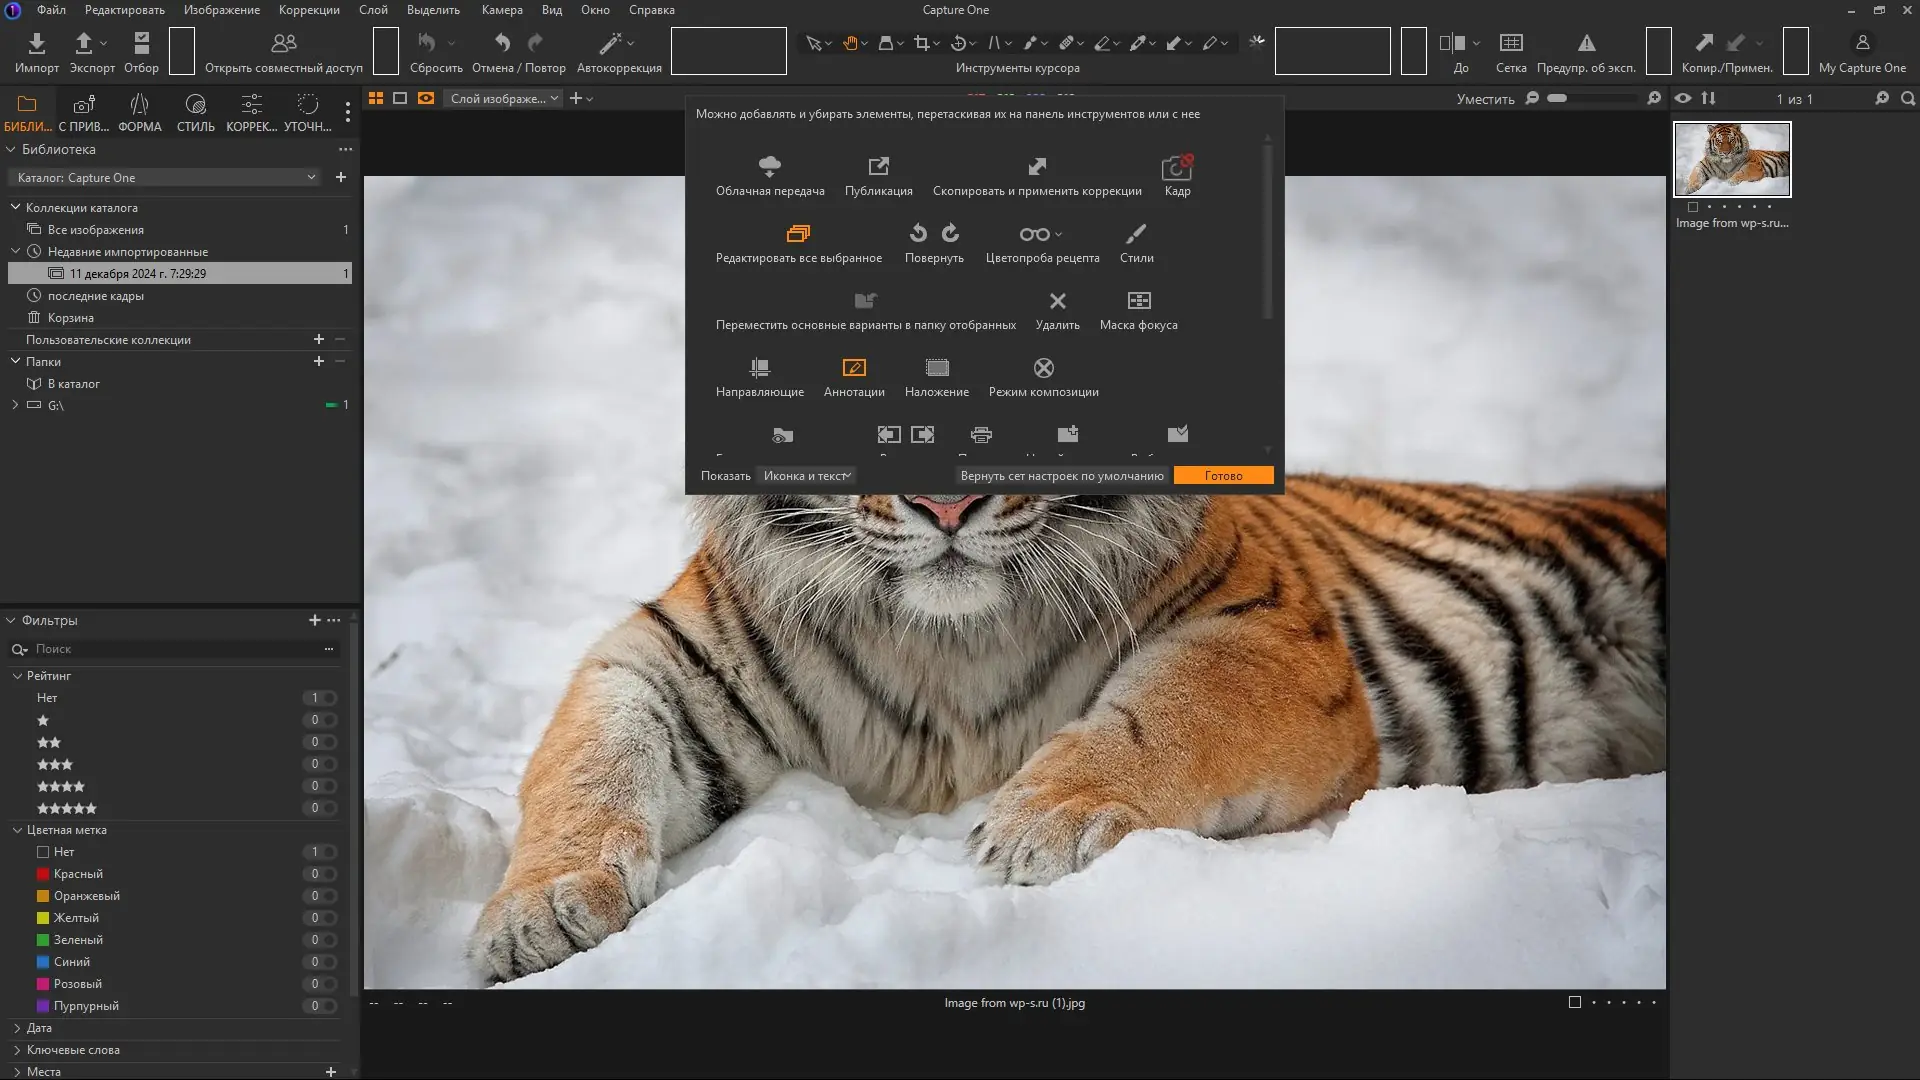The width and height of the screenshot is (1920, 1080).
Task: Click the Cloud Transfer icon
Action: click(769, 166)
